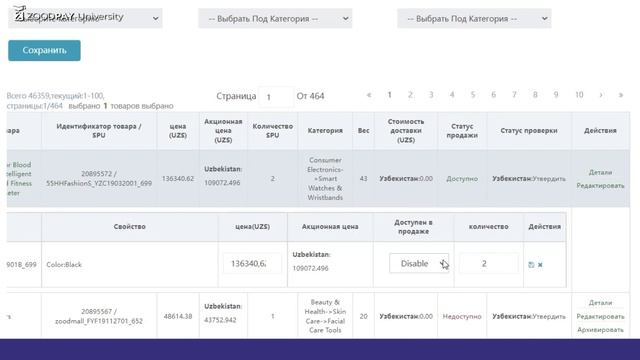Go to next page with › arrow
Screen dimensions: 640x360
coord(600,95)
